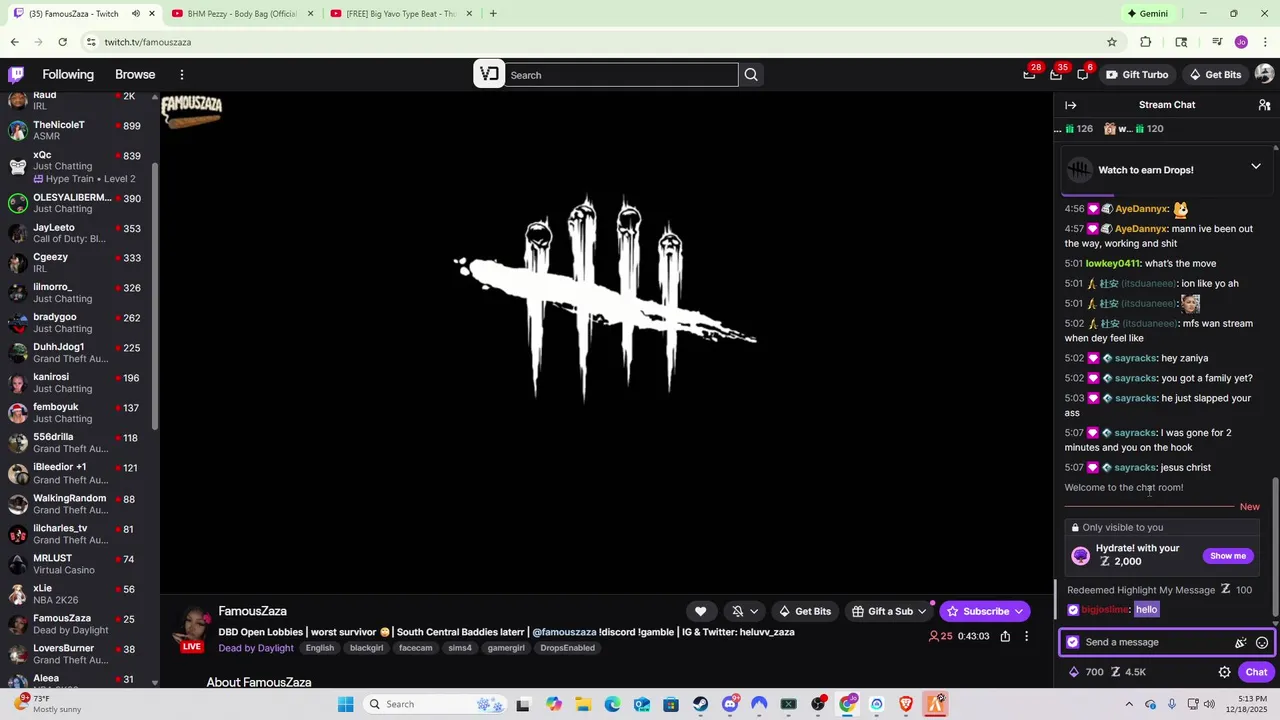Reload the page in the browser
Viewport: 1280px width, 720px height.
click(x=62, y=42)
